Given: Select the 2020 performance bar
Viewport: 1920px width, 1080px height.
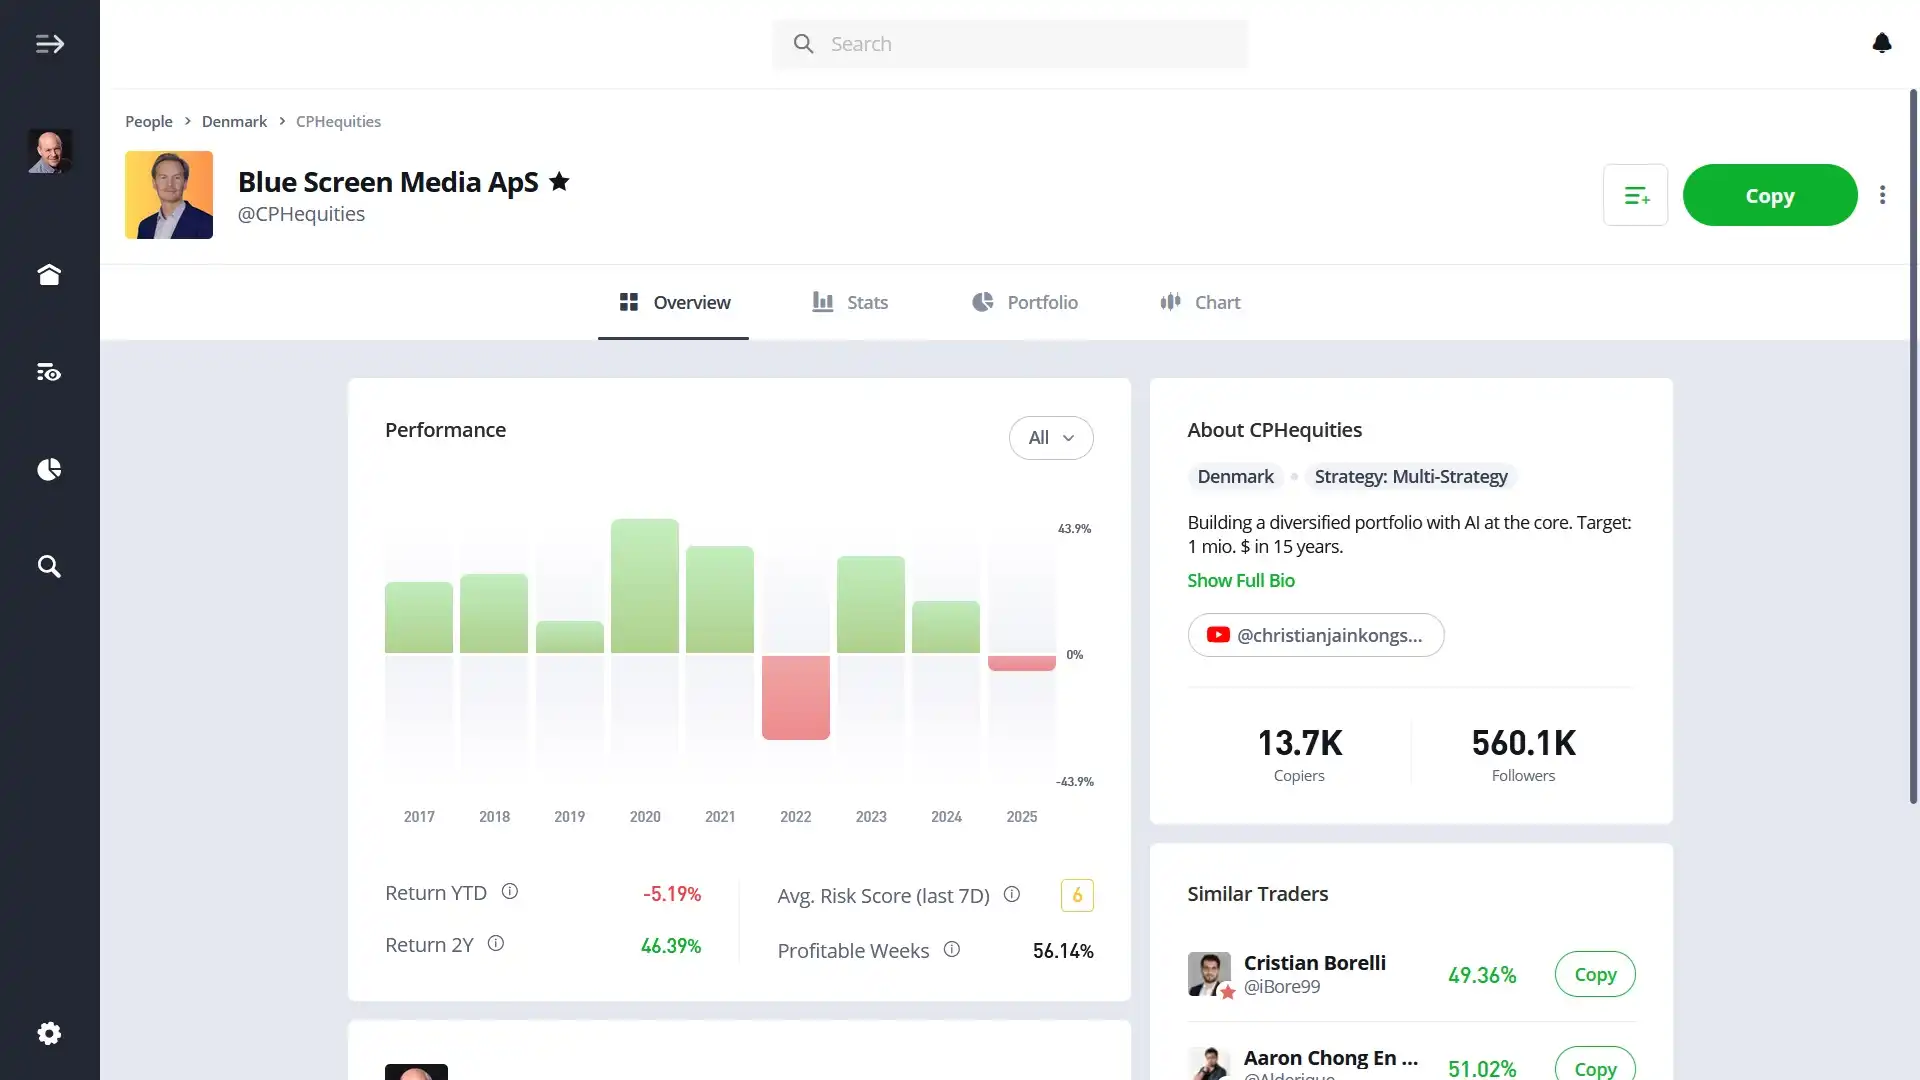Looking at the screenshot, I should pyautogui.click(x=645, y=586).
